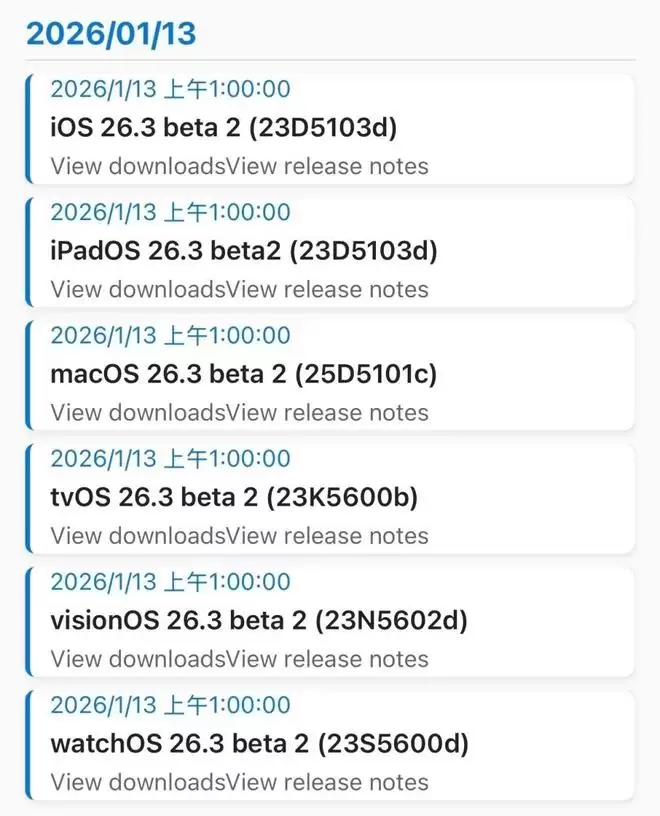The width and height of the screenshot is (660, 816).
Task: View release notes for watchOS 26.3 beta 2
Action: point(328,782)
